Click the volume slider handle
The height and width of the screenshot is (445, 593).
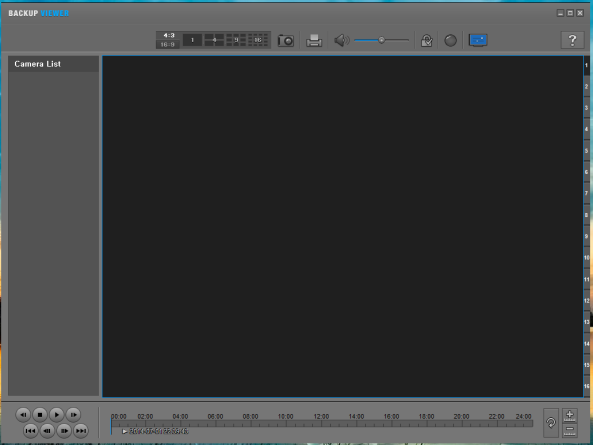click(382, 40)
